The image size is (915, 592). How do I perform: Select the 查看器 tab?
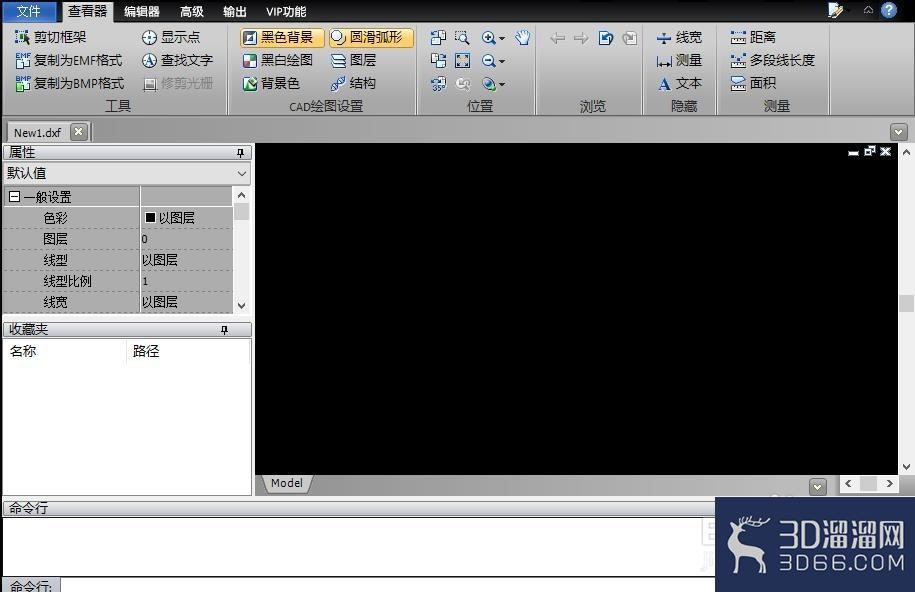pos(88,11)
